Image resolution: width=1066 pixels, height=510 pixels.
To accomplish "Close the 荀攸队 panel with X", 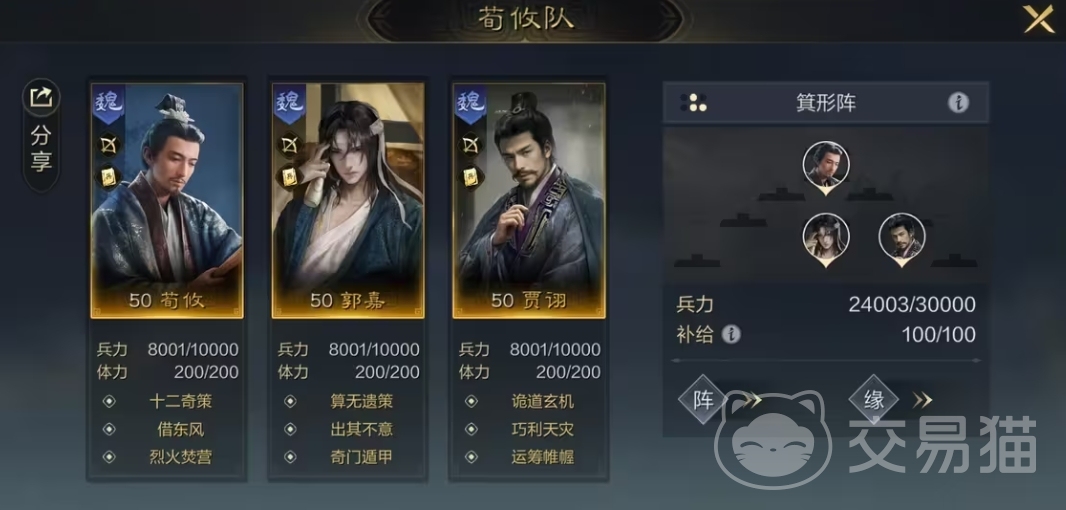I will (x=1039, y=19).
